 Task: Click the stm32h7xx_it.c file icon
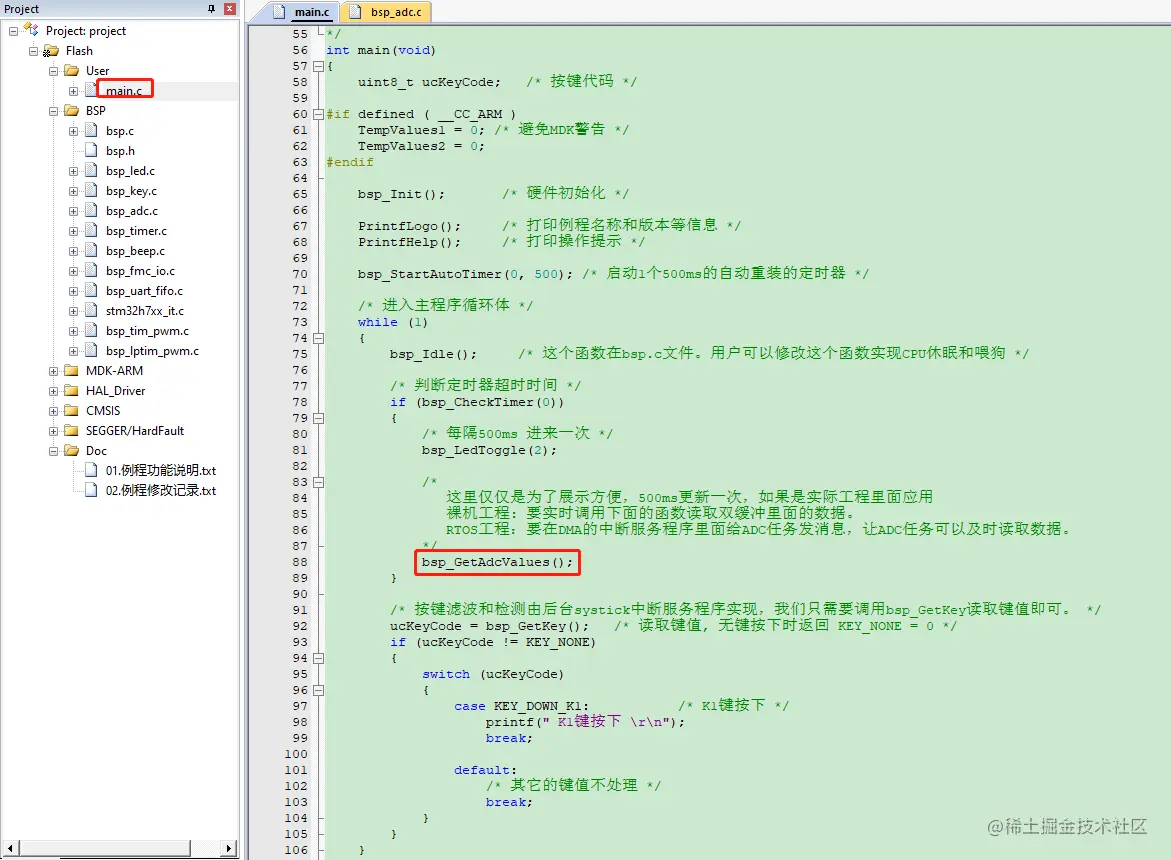[x=91, y=311]
